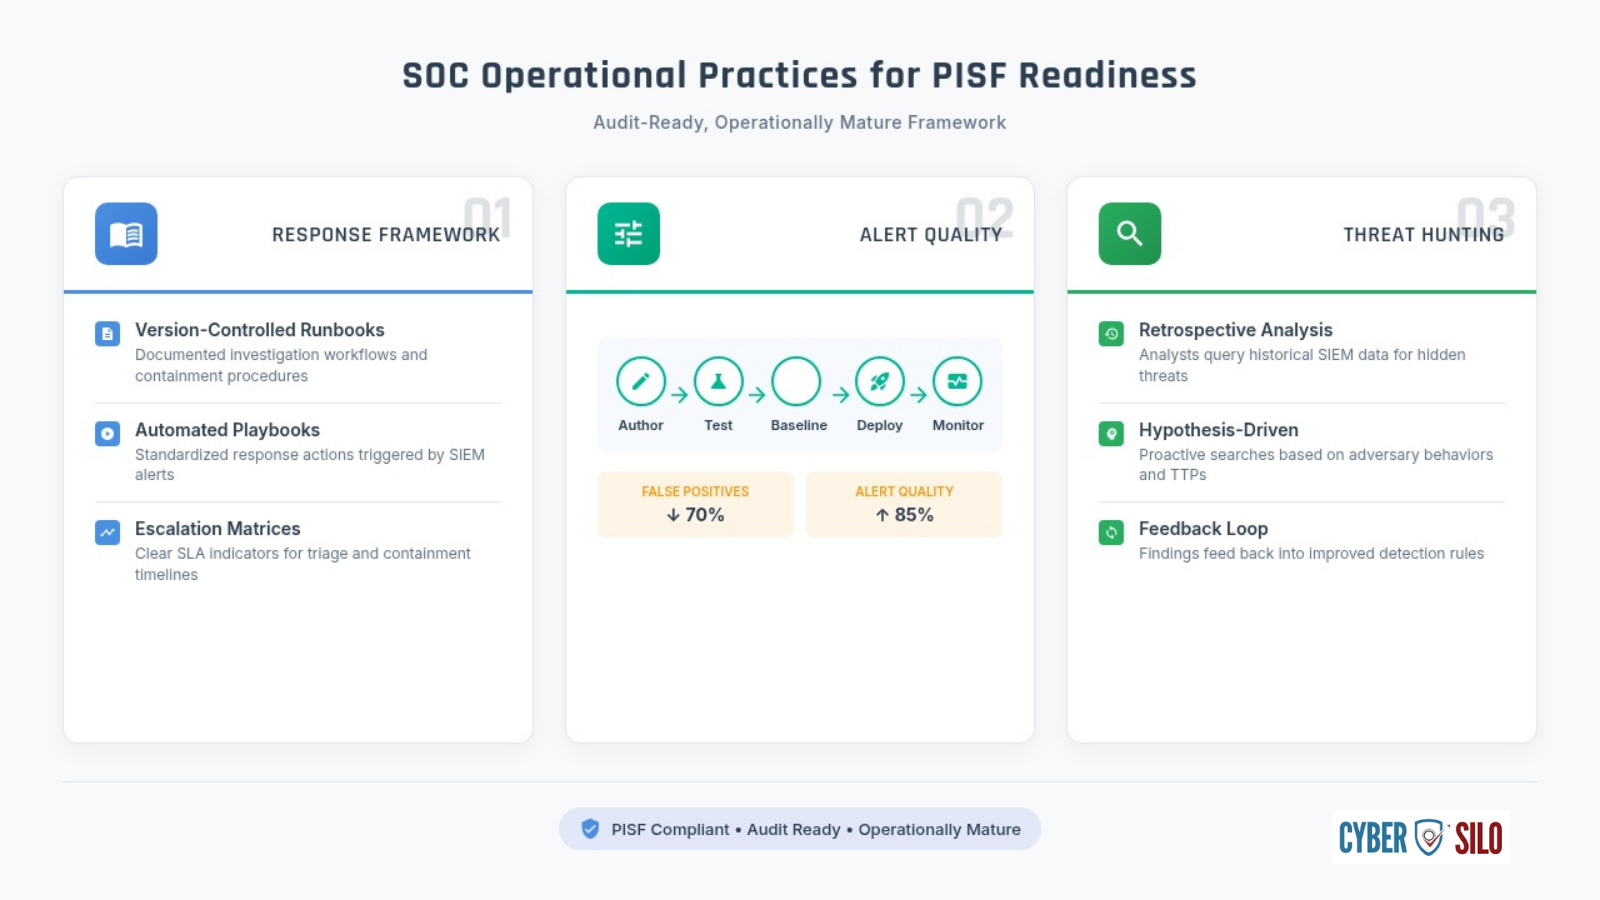1600x900 pixels.
Task: Click the up arrow next to 85%
Action: (882, 515)
